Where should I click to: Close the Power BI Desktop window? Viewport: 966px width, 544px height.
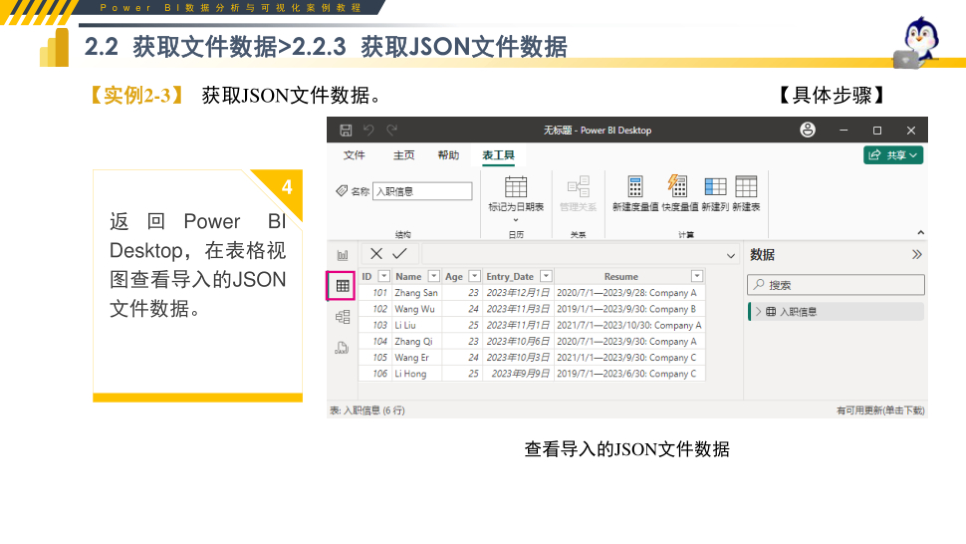coord(911,130)
